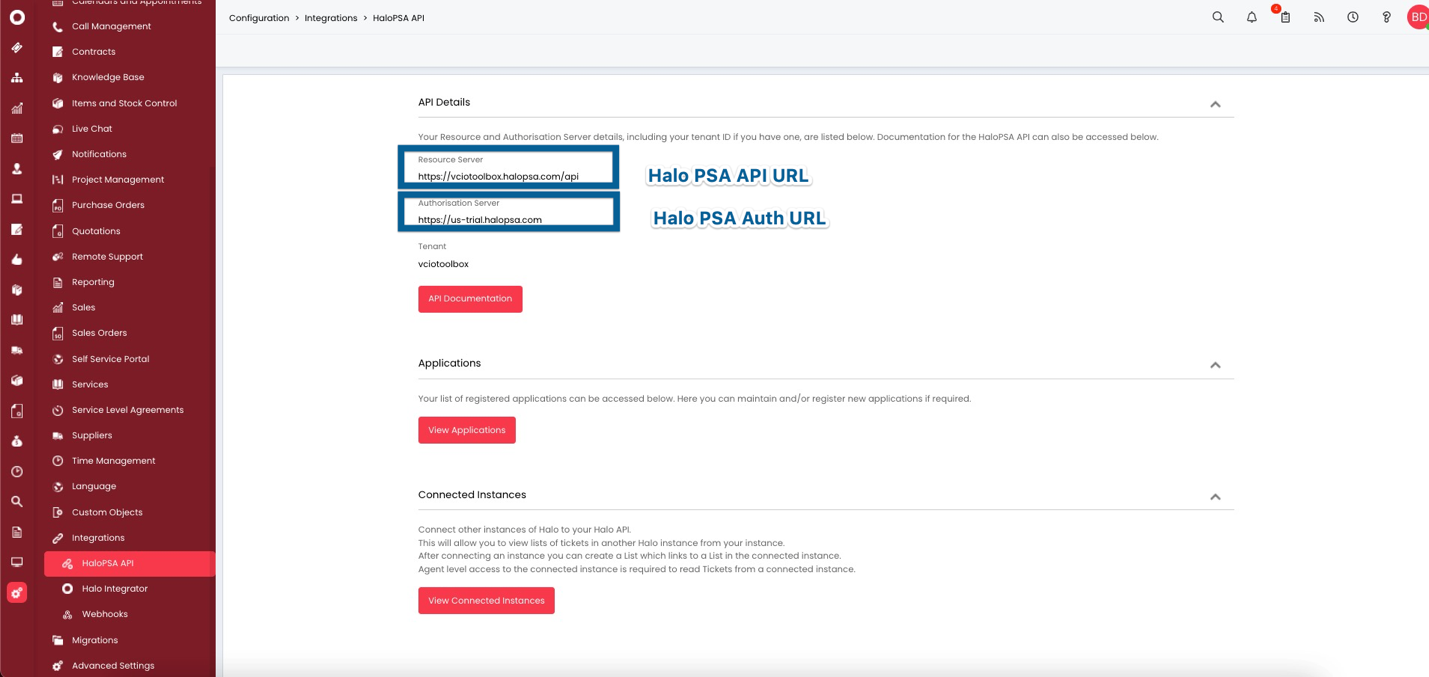Open Time Management
Image resolution: width=1429 pixels, height=677 pixels.
[114, 461]
